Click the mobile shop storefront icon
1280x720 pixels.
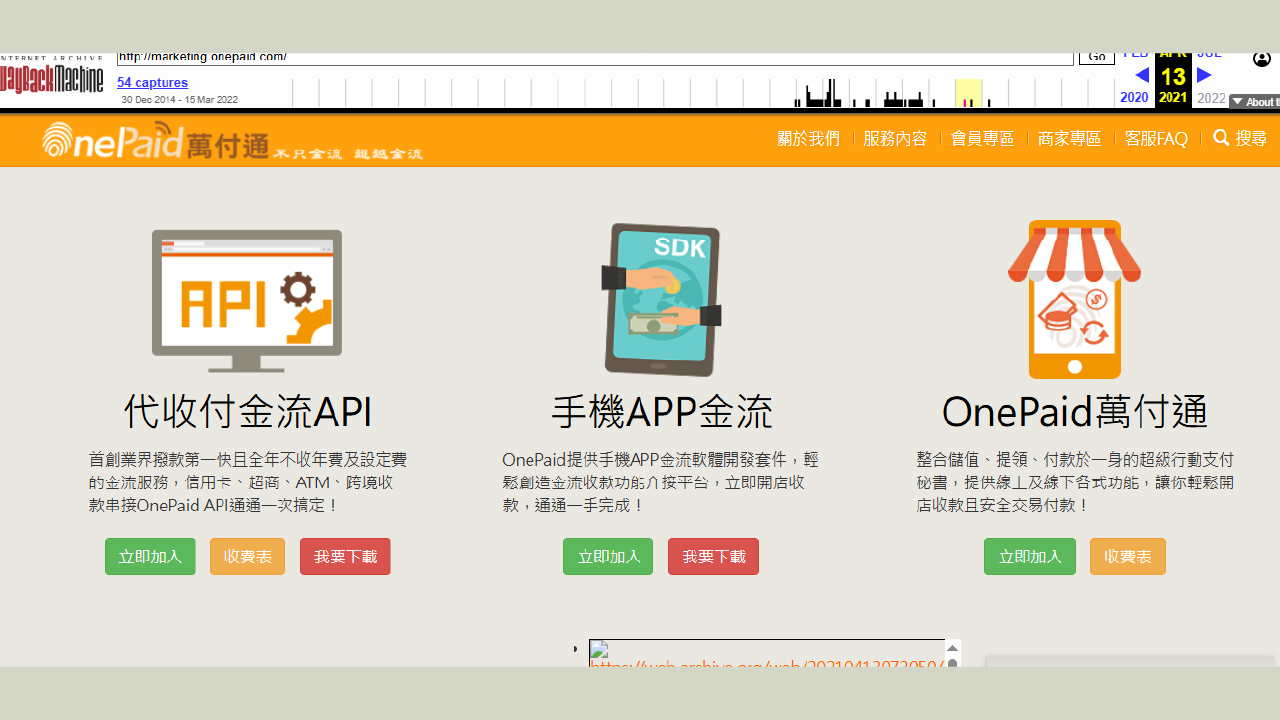1074,298
